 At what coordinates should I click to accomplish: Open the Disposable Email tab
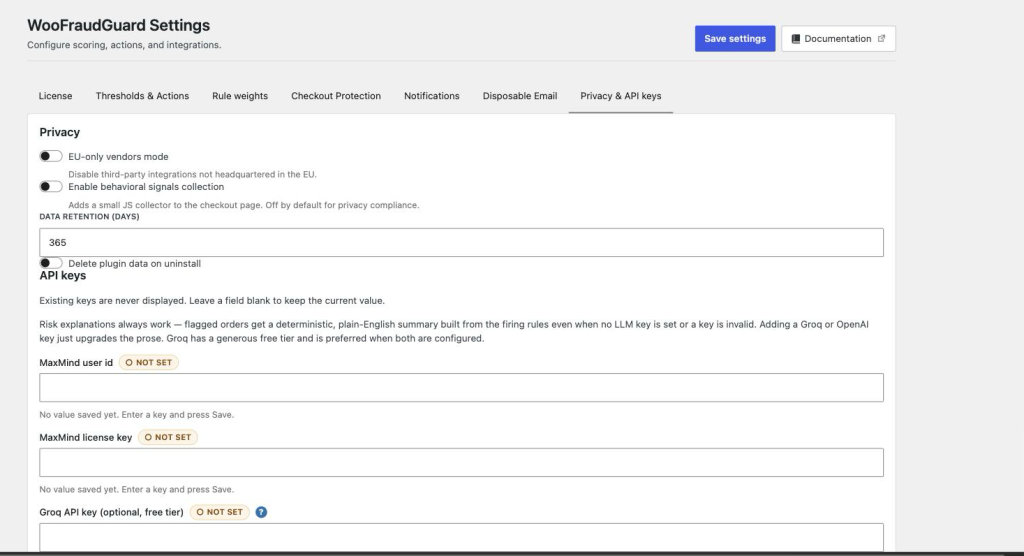coord(520,96)
